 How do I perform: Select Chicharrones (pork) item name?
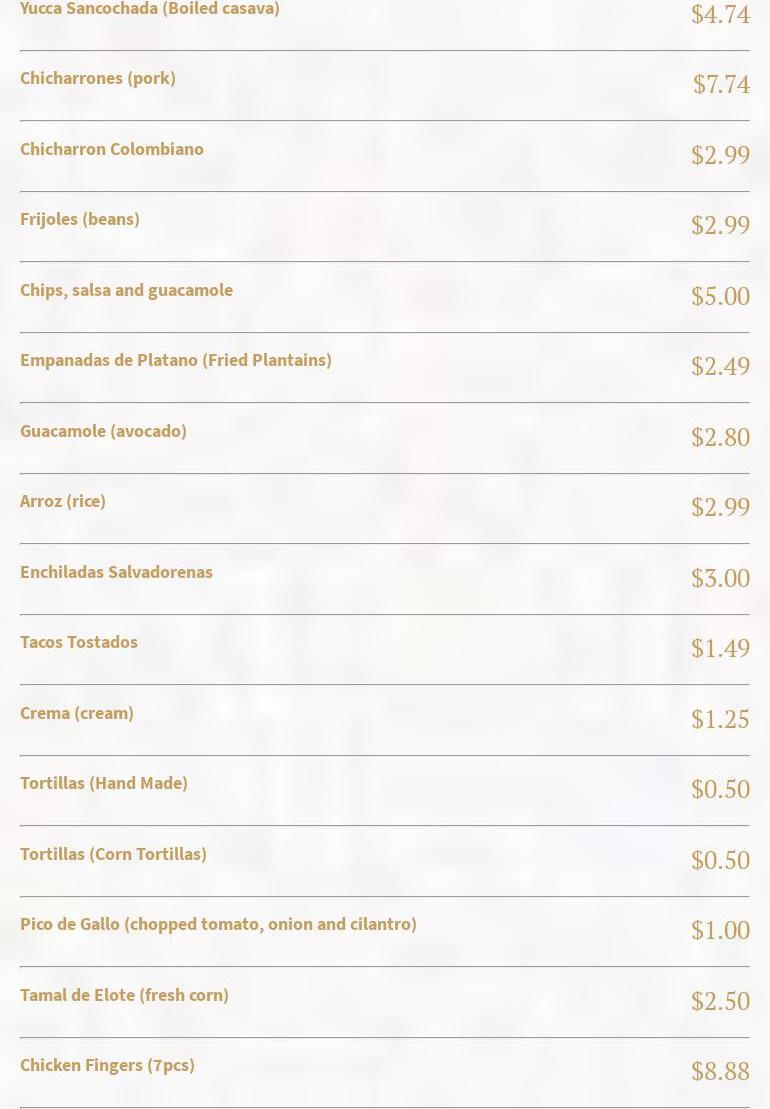tap(98, 78)
